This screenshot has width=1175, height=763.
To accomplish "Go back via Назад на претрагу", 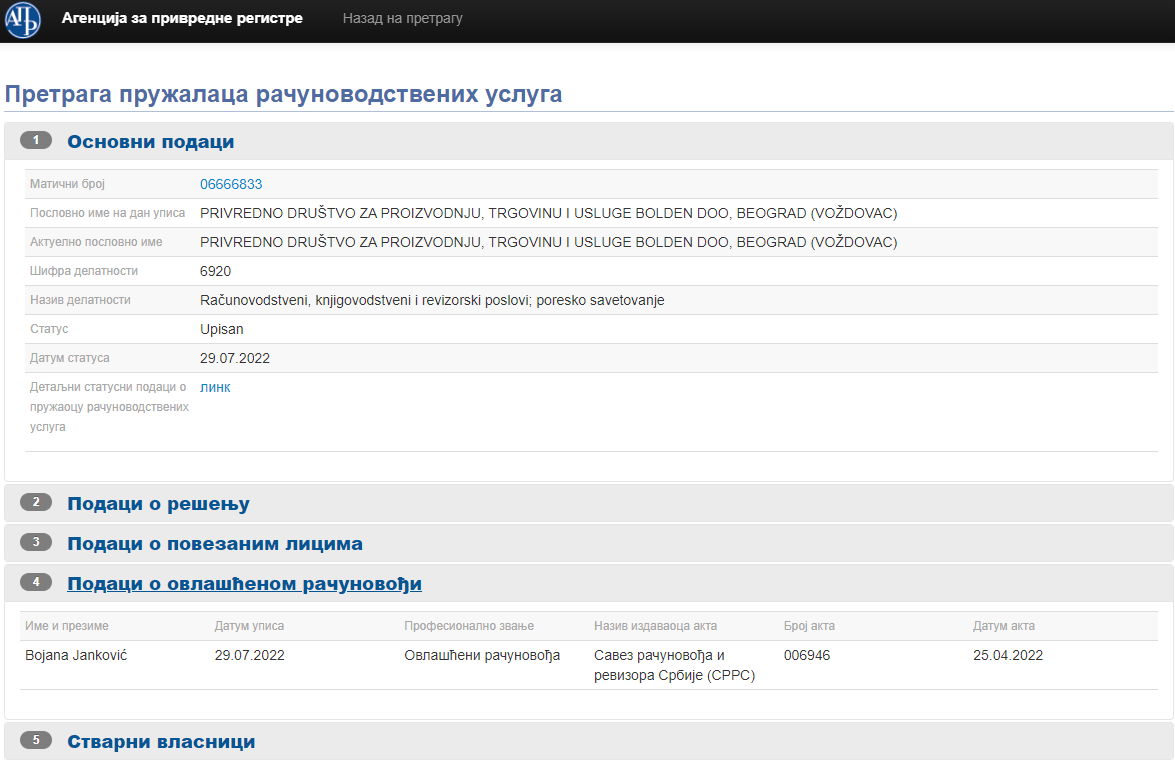I will point(402,18).
